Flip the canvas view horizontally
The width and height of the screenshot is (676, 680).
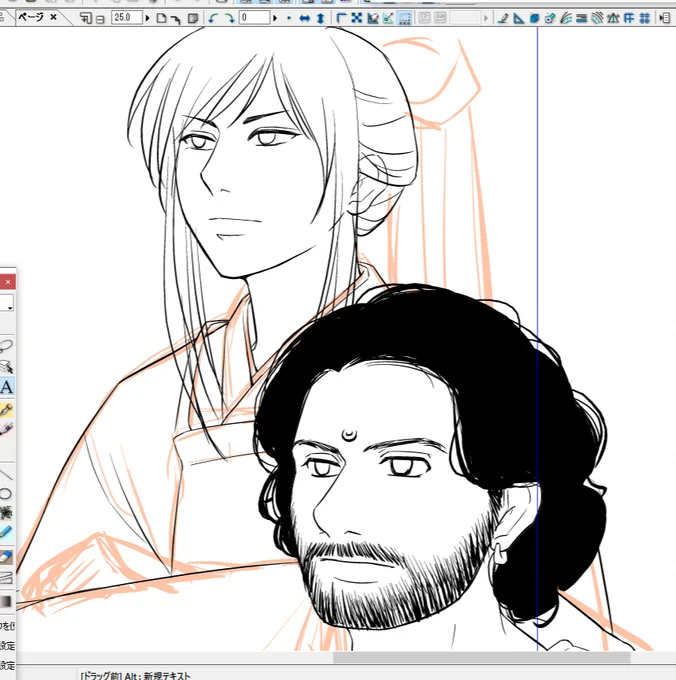tap(305, 18)
